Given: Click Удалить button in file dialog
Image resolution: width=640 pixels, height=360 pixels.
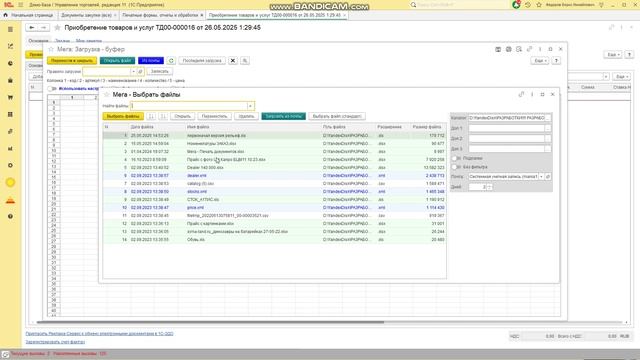Looking at the screenshot, I should coord(247,116).
